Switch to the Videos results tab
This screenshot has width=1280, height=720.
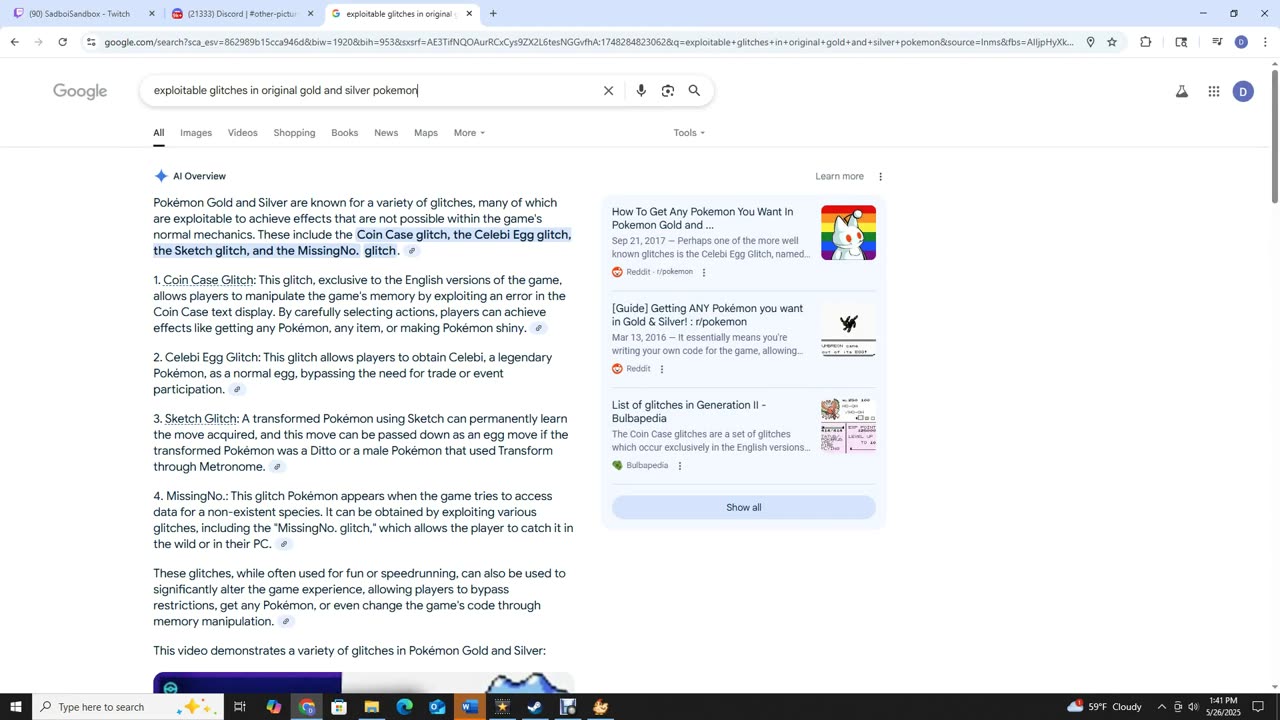[x=242, y=133]
